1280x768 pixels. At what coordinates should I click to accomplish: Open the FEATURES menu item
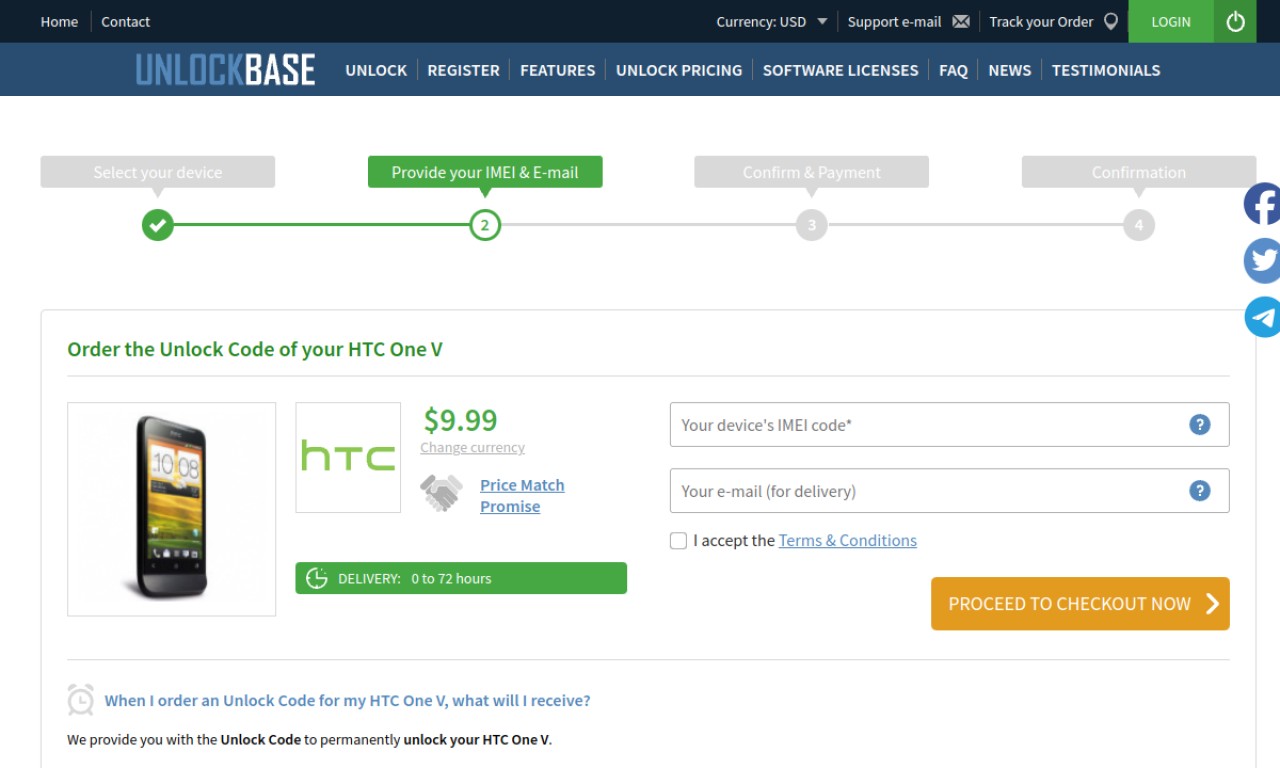pos(557,70)
